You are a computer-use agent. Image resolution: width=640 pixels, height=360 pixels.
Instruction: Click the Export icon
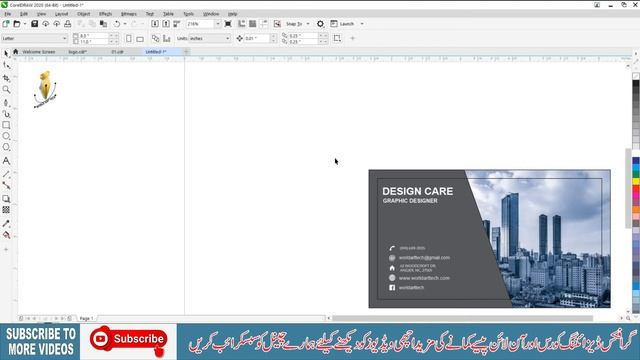click(166, 24)
